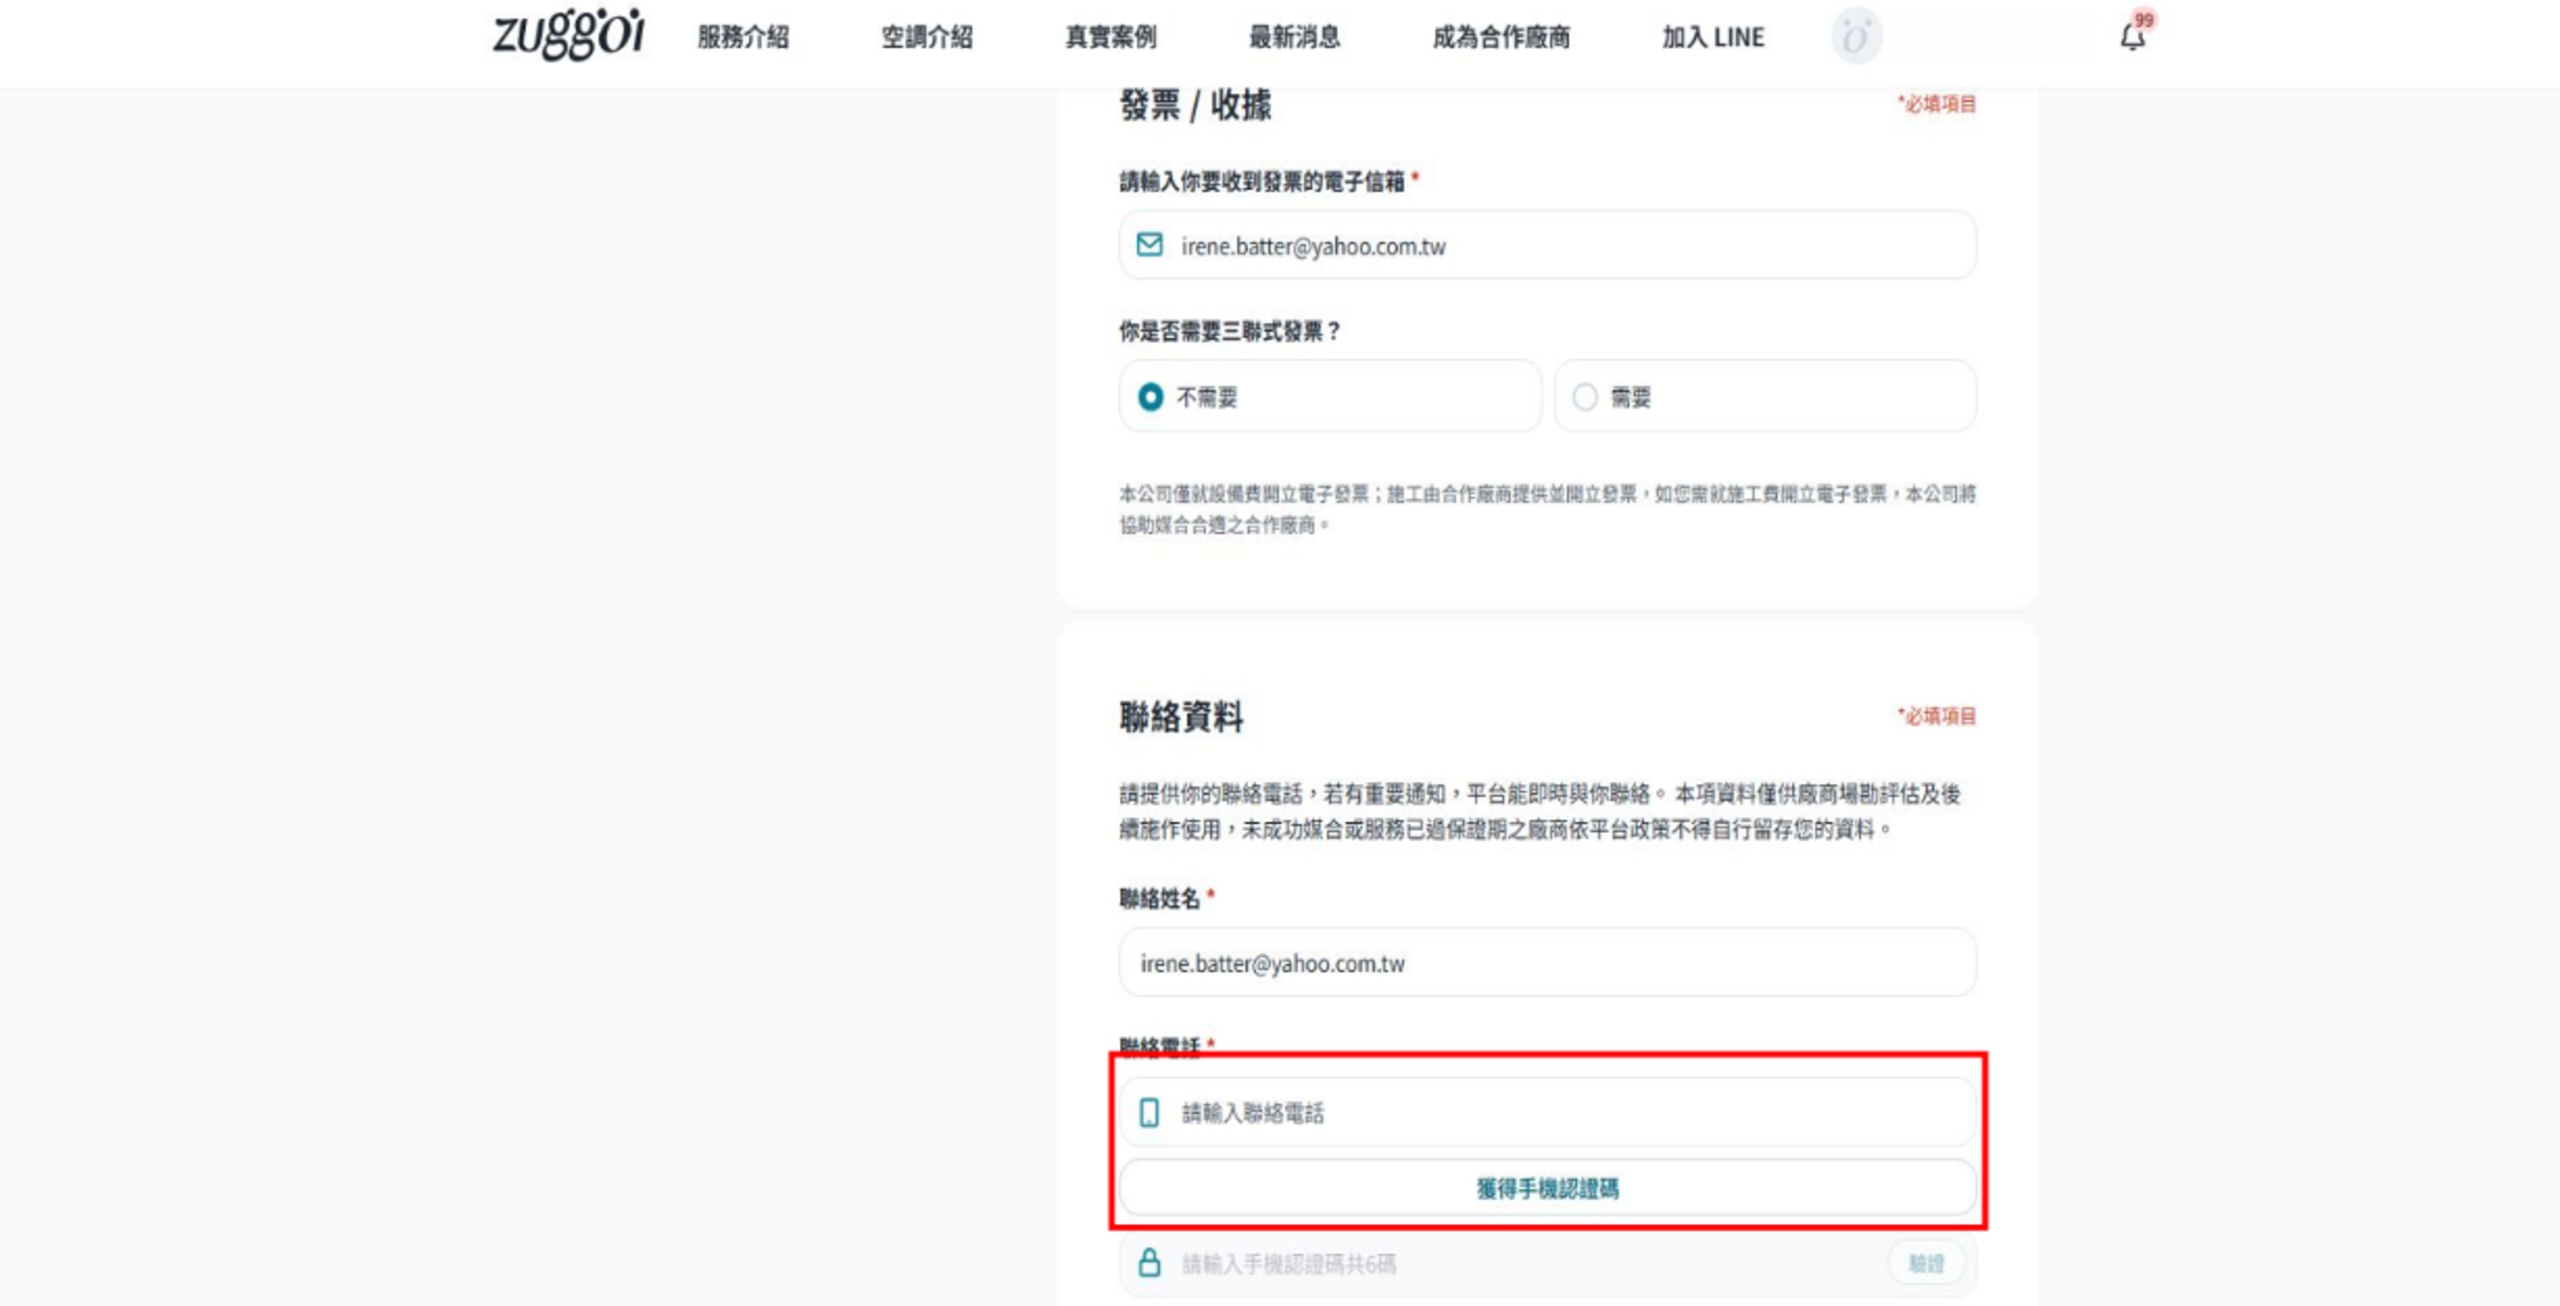2560x1306 pixels.
Task: Open 加入 LINE menu item
Action: tap(1713, 37)
